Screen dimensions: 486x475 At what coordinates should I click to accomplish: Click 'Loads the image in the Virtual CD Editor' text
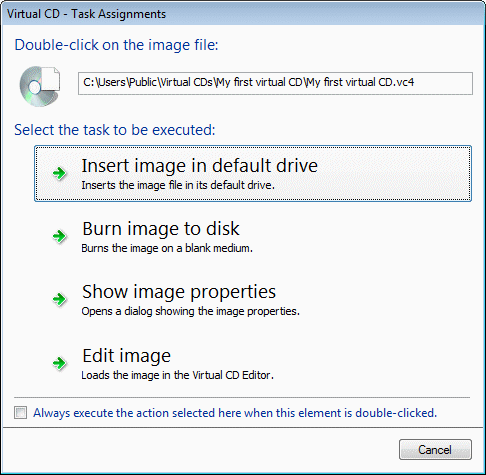click(178, 375)
